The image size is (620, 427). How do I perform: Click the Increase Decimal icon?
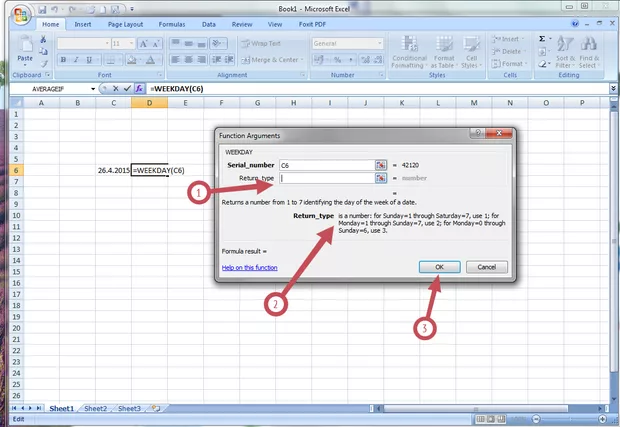pyautogui.click(x=365, y=60)
